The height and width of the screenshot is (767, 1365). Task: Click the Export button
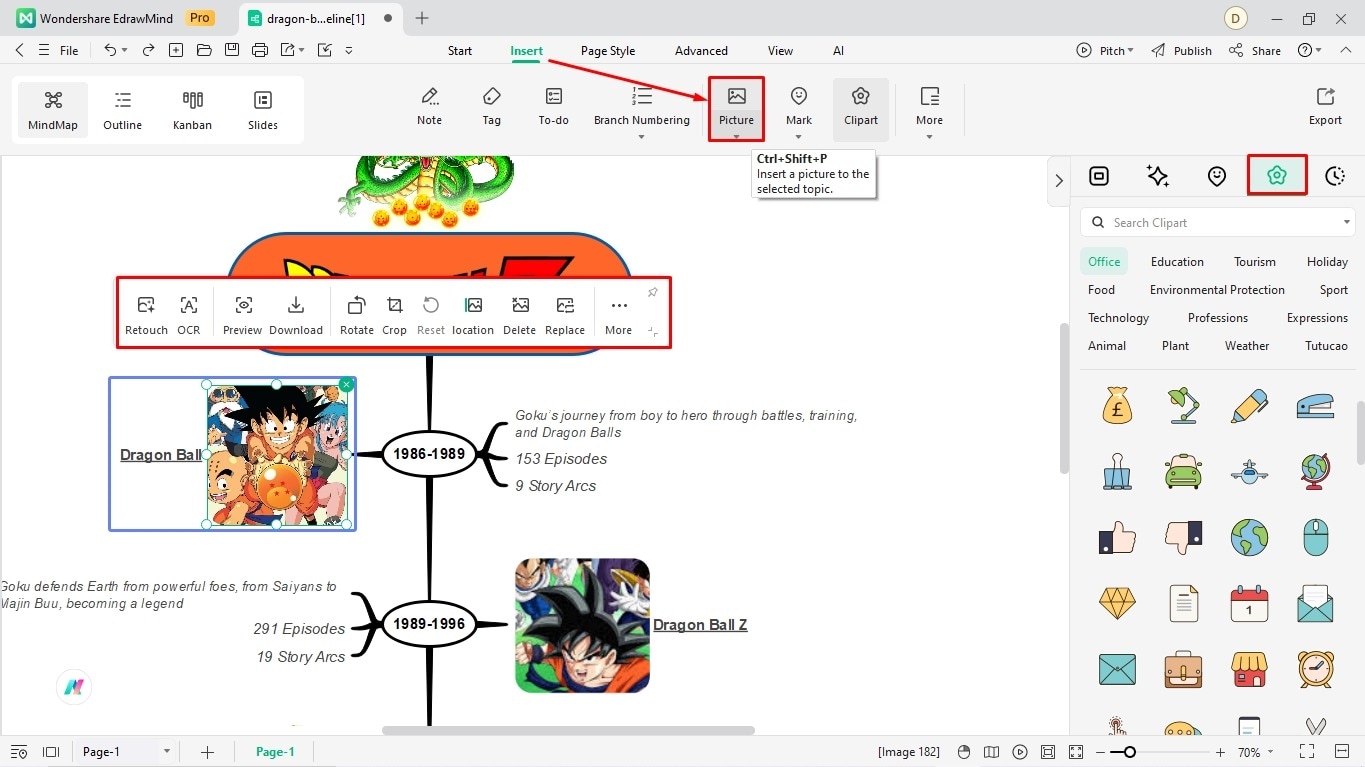[x=1325, y=107]
